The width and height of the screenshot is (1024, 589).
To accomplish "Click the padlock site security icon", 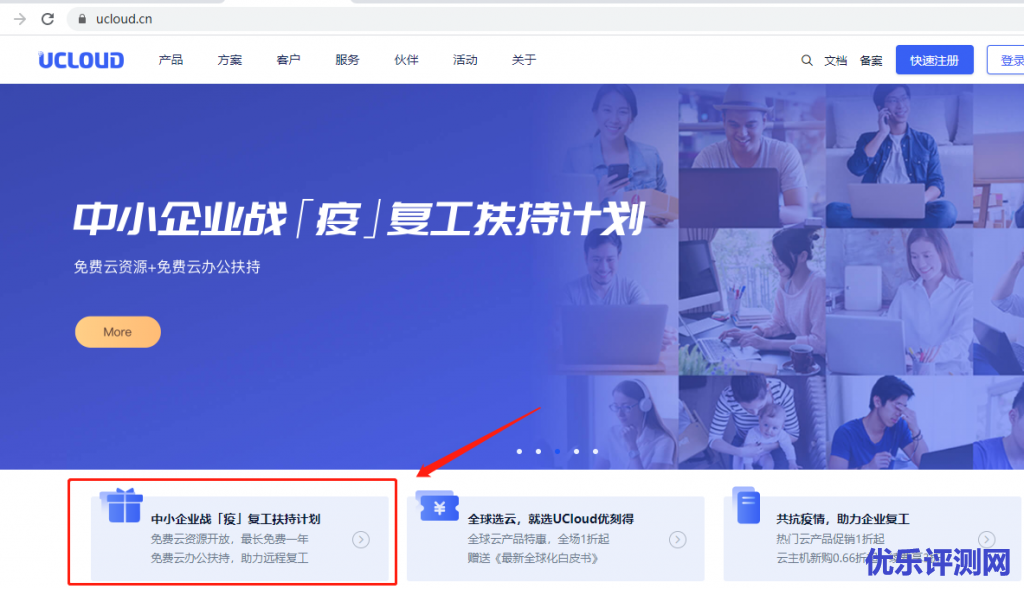I will point(82,19).
